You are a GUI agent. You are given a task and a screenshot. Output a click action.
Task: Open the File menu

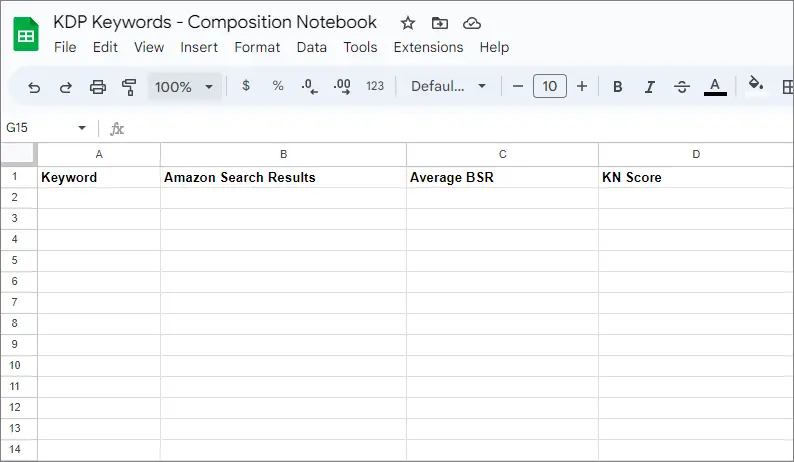(65, 47)
